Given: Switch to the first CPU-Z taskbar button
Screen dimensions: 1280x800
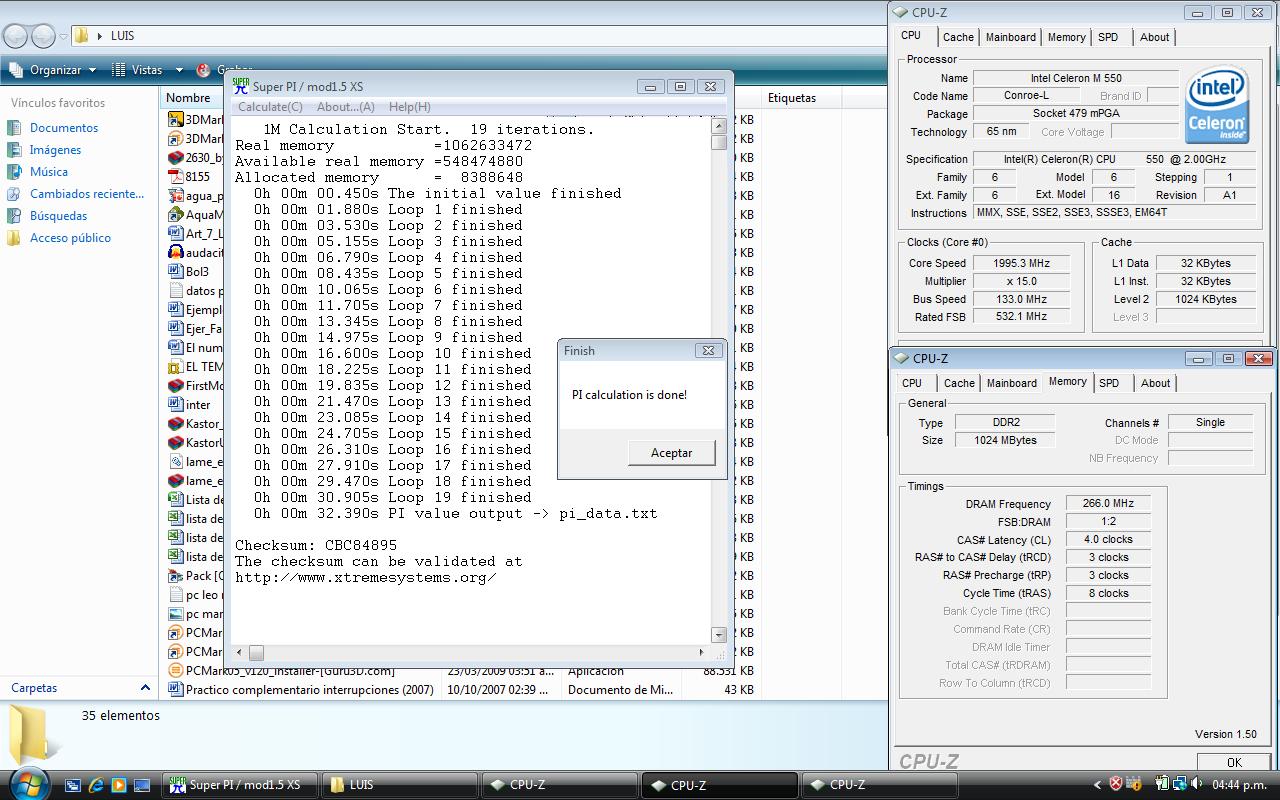Looking at the screenshot, I should tap(560, 785).
